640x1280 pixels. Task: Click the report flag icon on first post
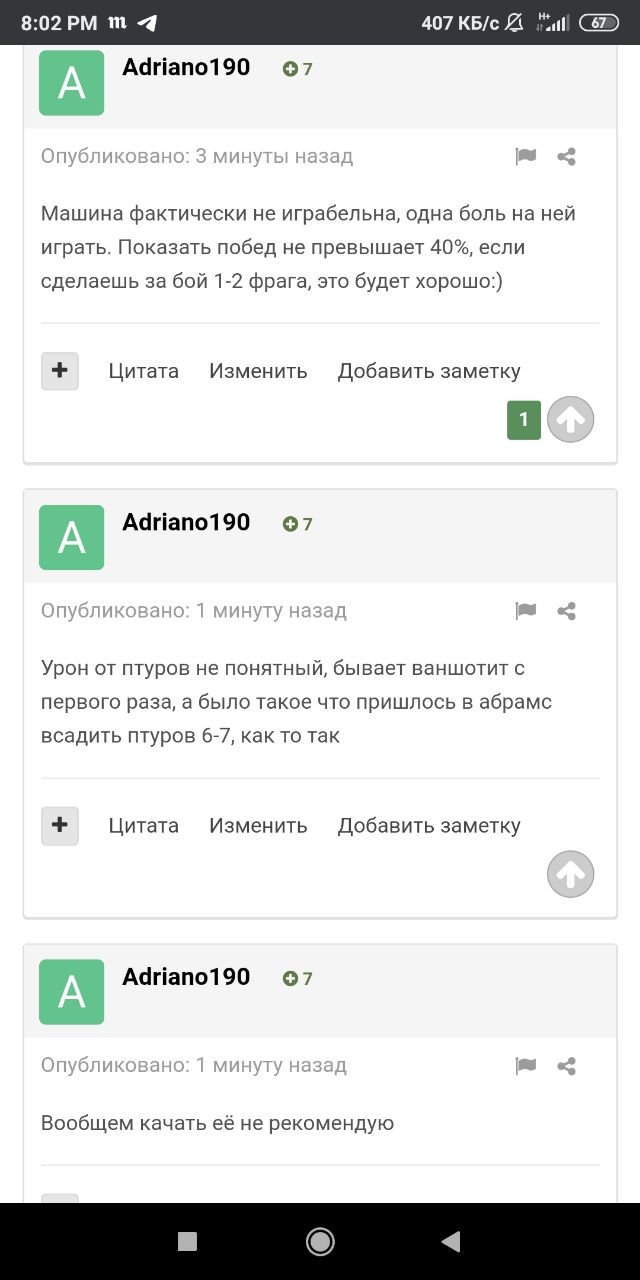pos(526,156)
